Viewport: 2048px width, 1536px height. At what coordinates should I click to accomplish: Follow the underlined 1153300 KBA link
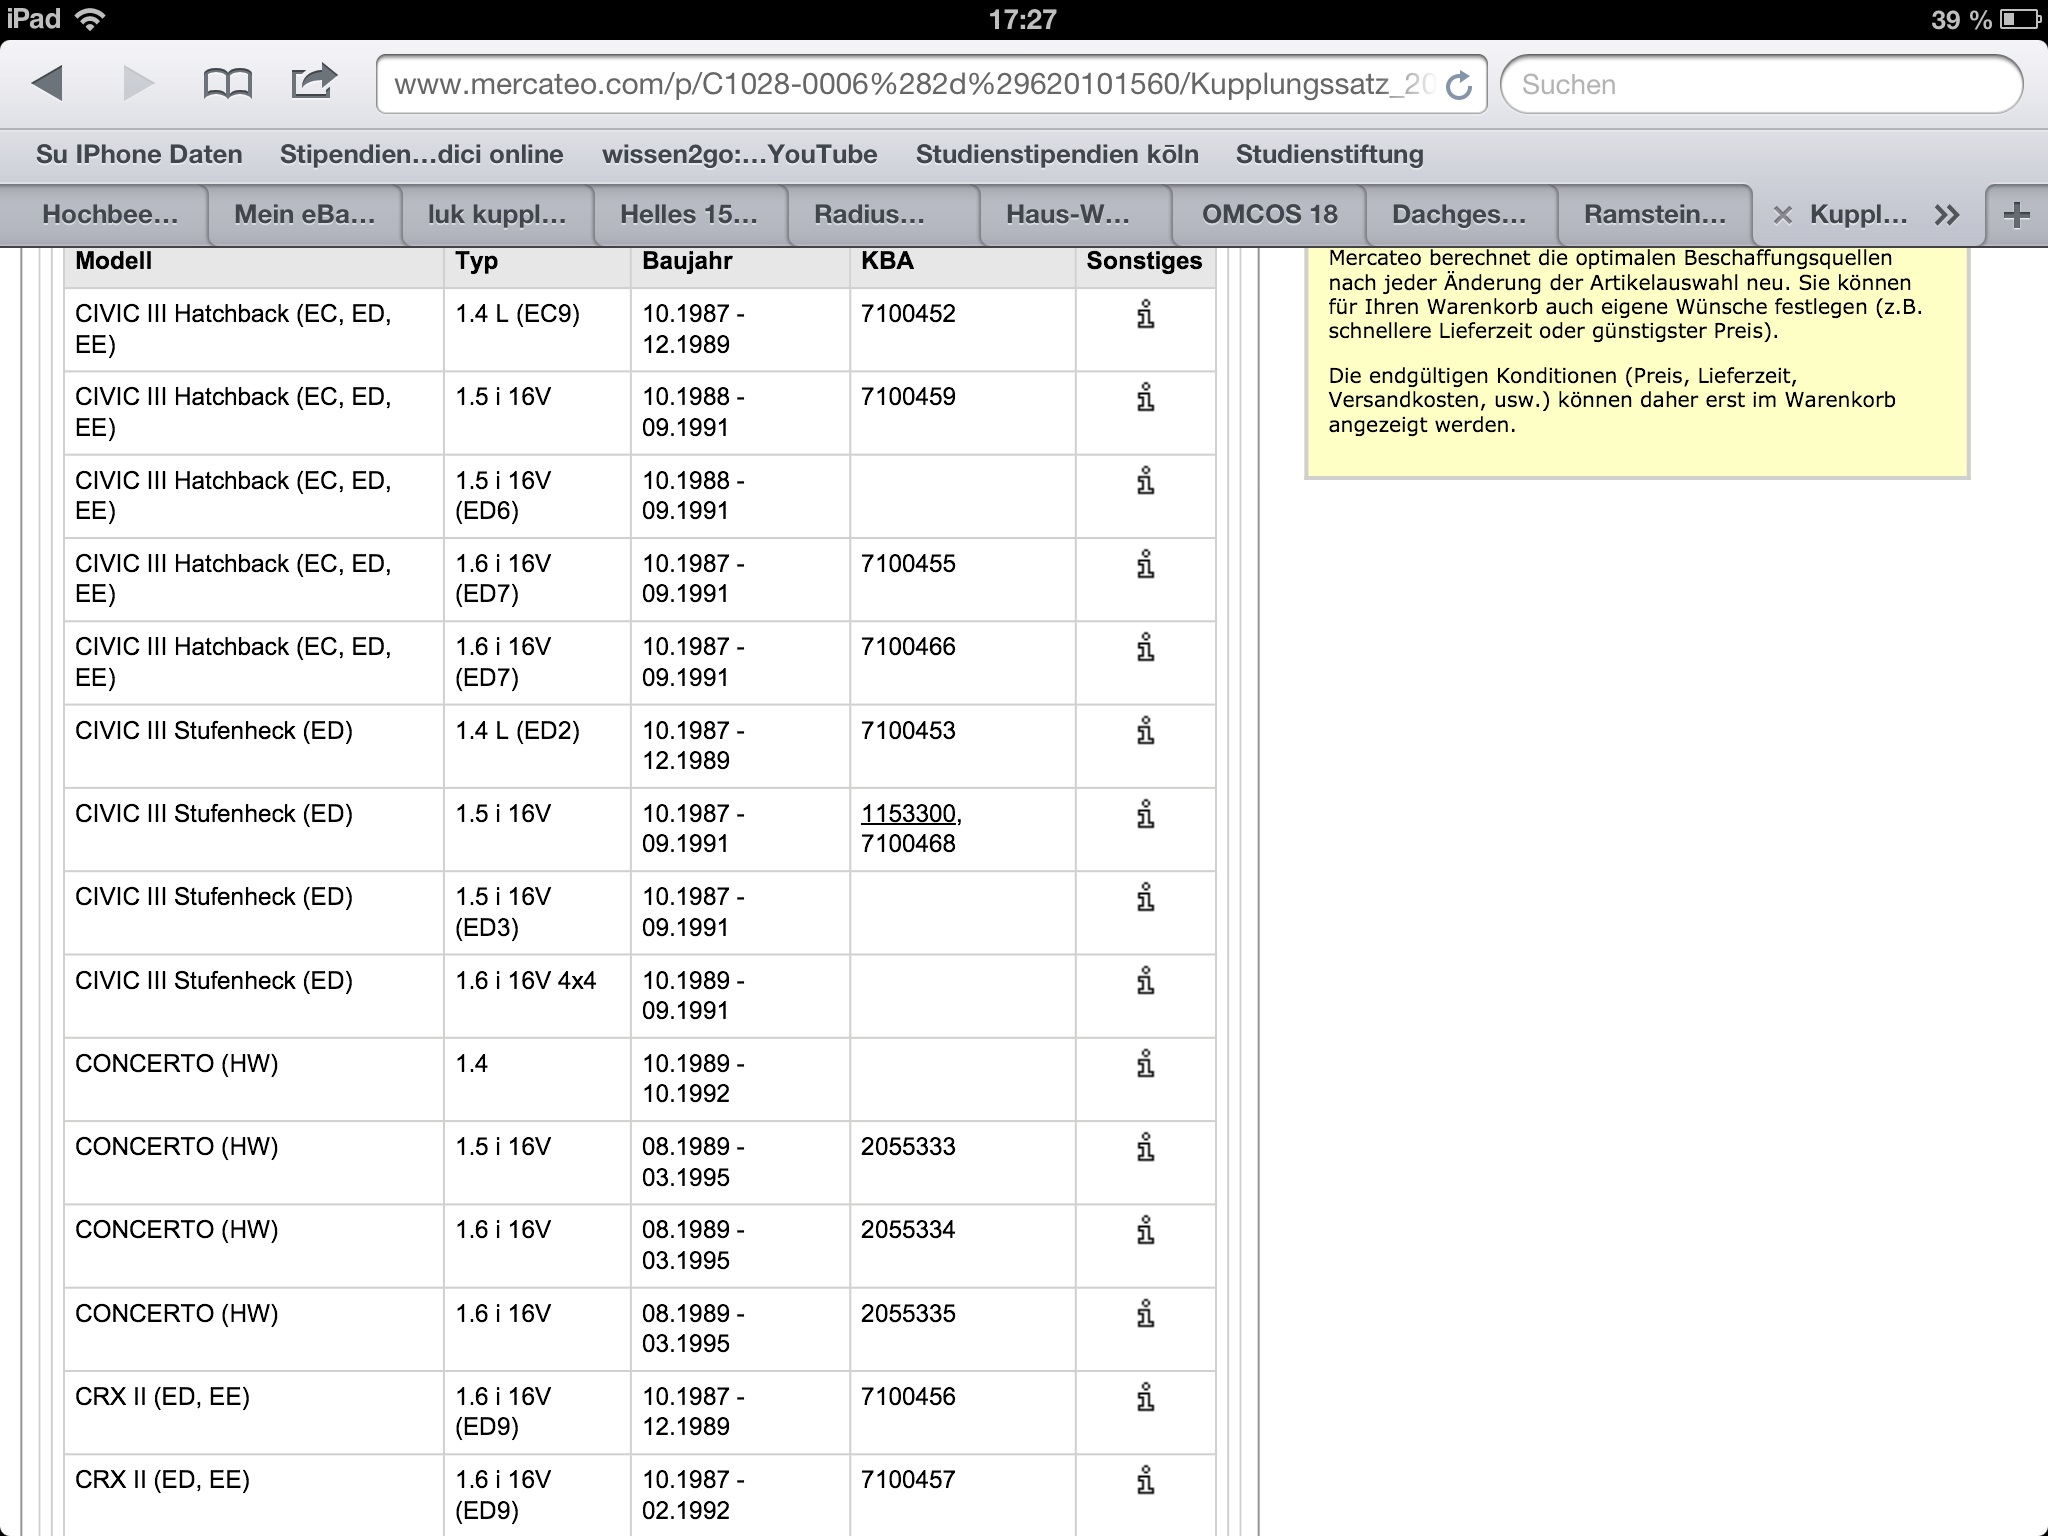pos(908,814)
